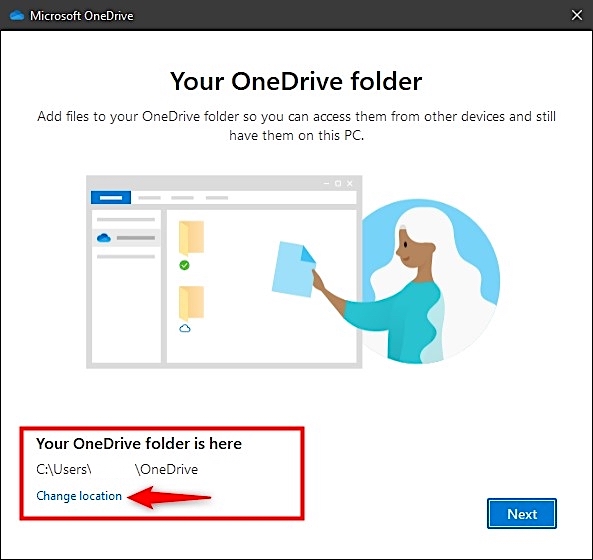This screenshot has height=560, width=593.
Task: Click the 'Microsoft OneDrive' title text
Action: 82,16
